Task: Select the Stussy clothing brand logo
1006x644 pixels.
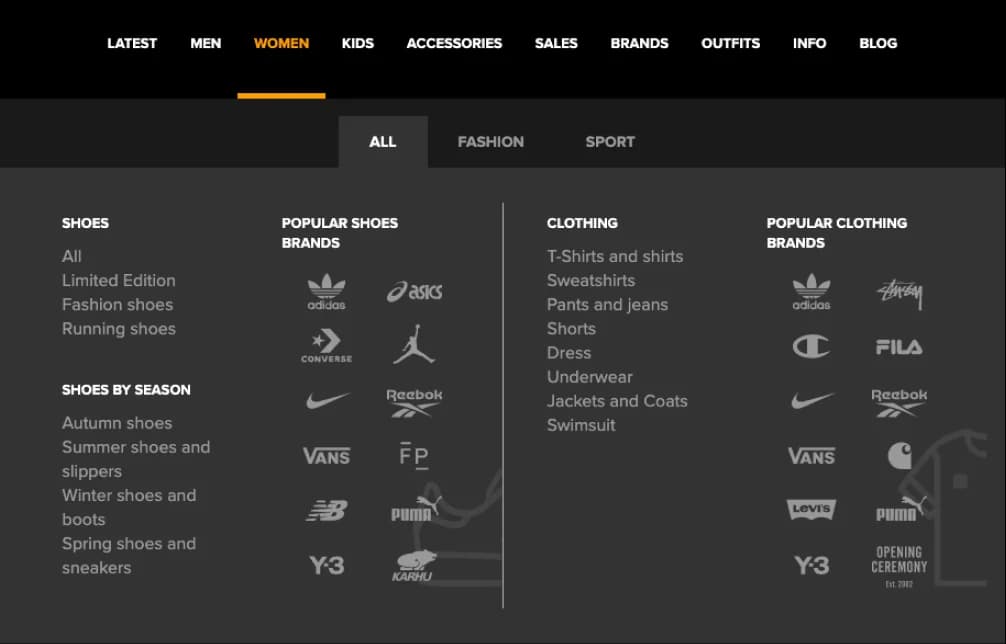Action: pyautogui.click(x=899, y=293)
